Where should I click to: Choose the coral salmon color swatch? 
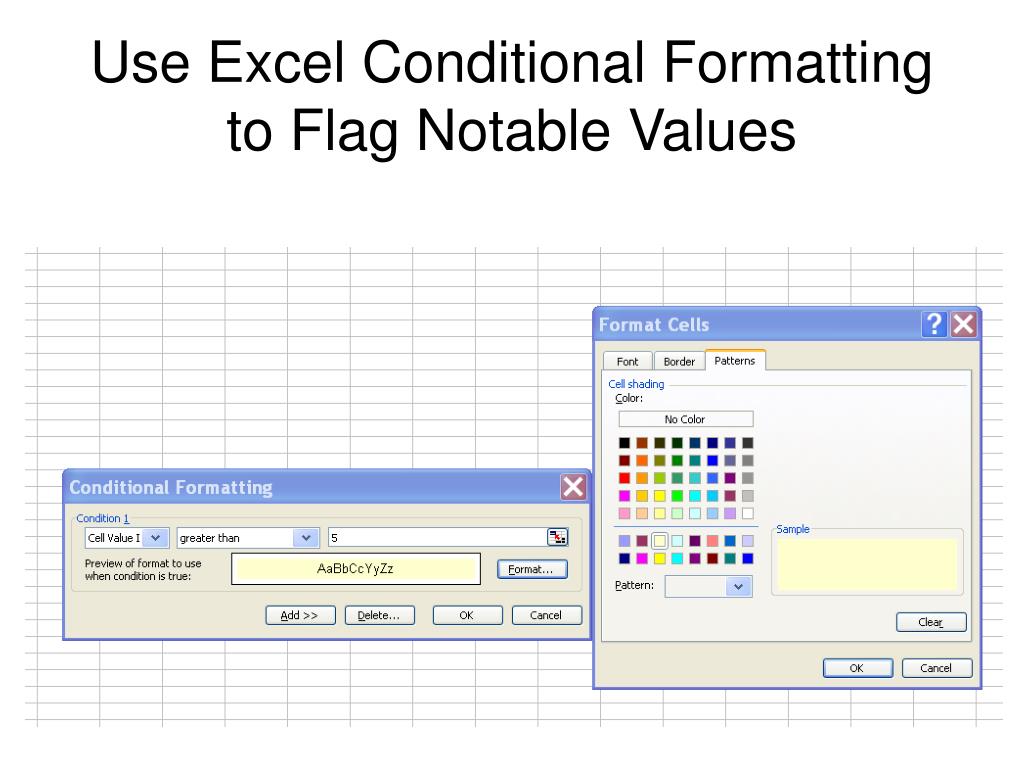pyautogui.click(x=712, y=541)
